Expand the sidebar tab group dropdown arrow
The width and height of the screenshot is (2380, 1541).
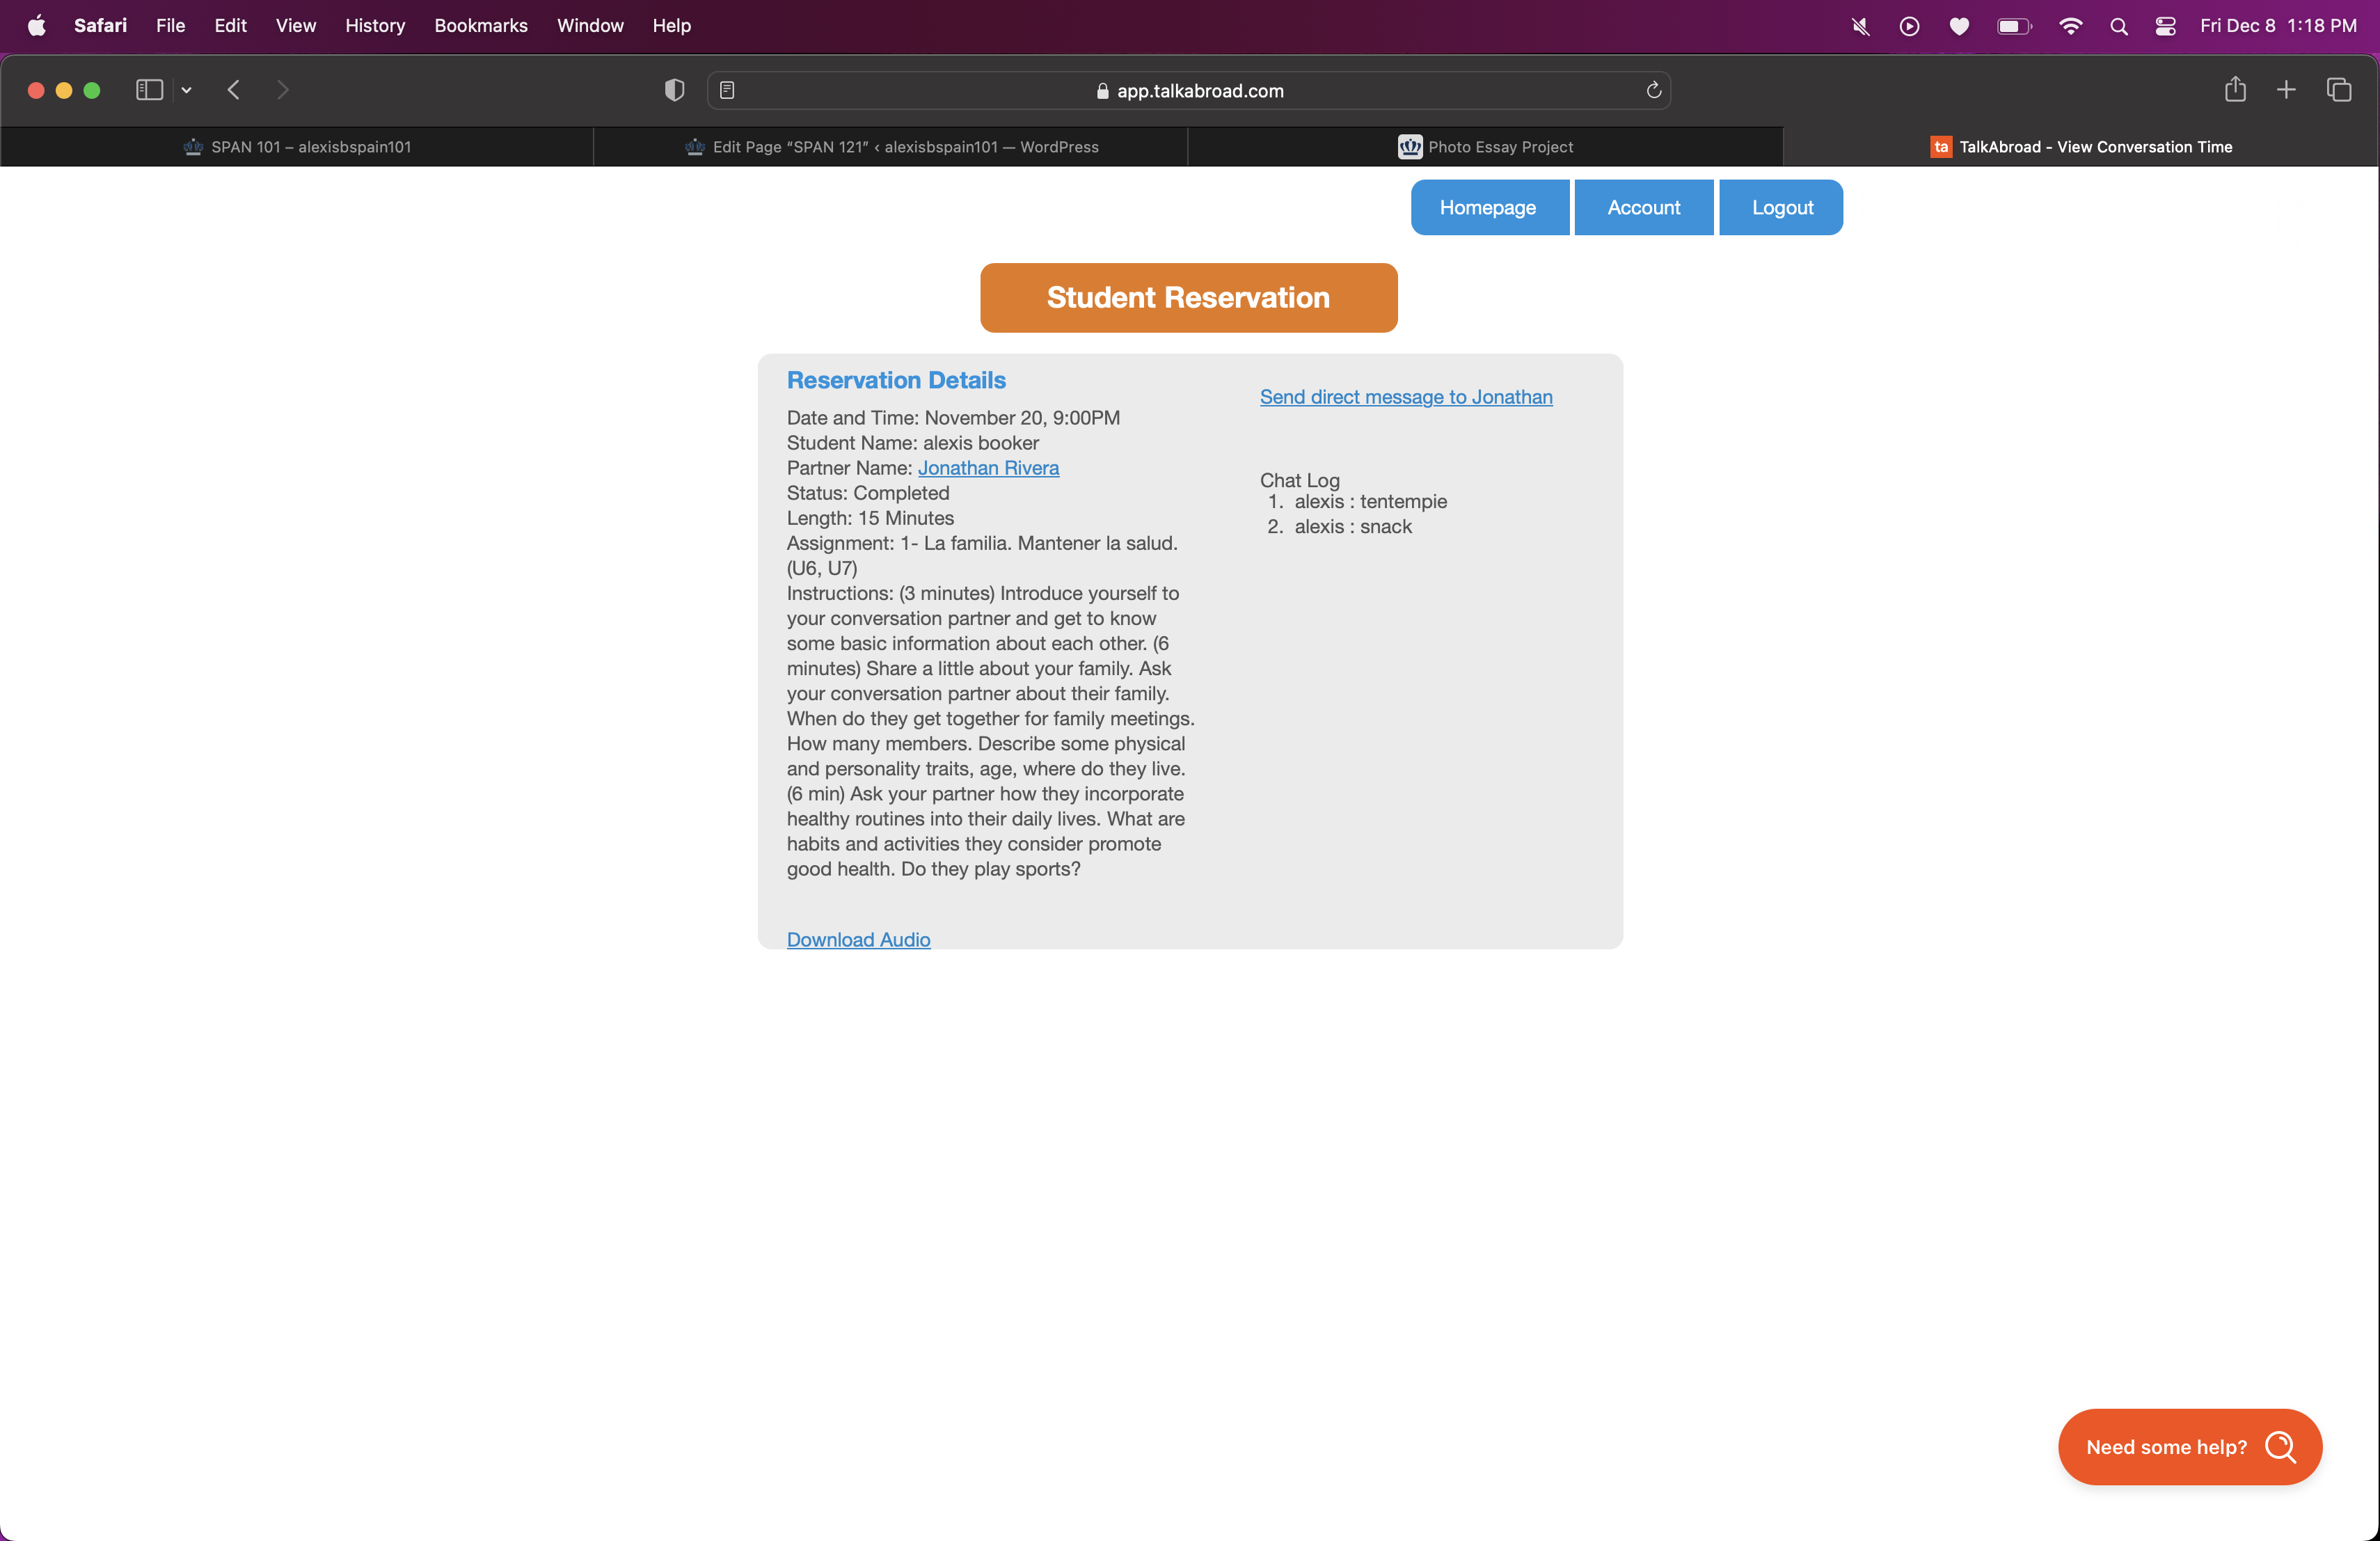(186, 90)
